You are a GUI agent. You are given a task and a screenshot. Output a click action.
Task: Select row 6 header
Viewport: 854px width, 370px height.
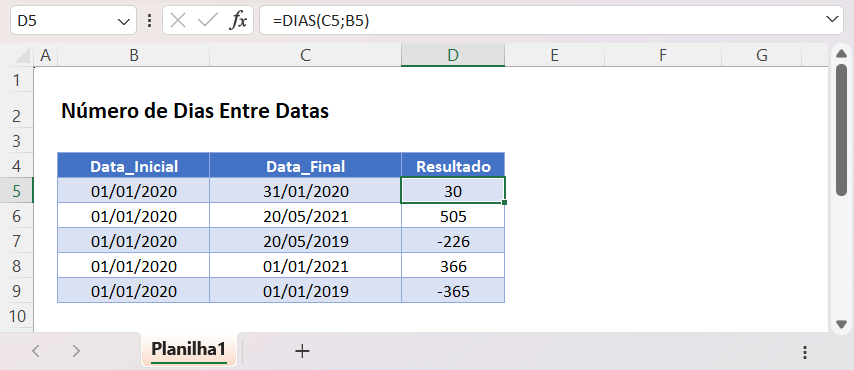(x=16, y=216)
